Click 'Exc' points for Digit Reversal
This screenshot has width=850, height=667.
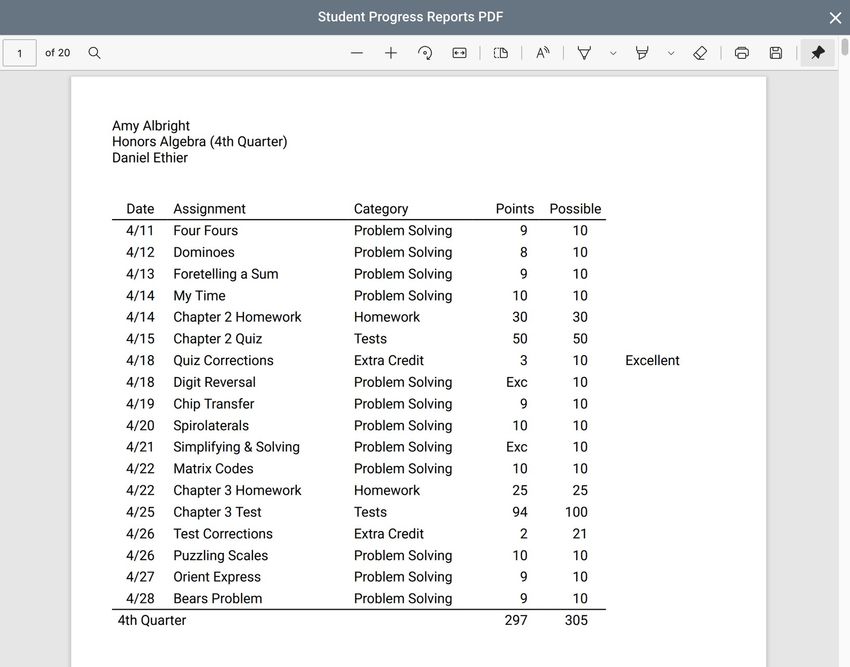pos(517,382)
